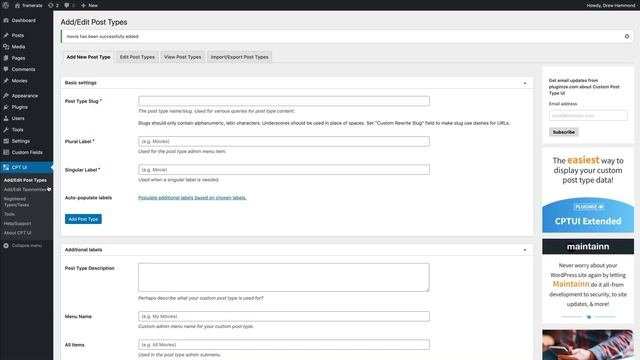Click the Add Post Type button
The height and width of the screenshot is (360, 640).
coord(83,219)
